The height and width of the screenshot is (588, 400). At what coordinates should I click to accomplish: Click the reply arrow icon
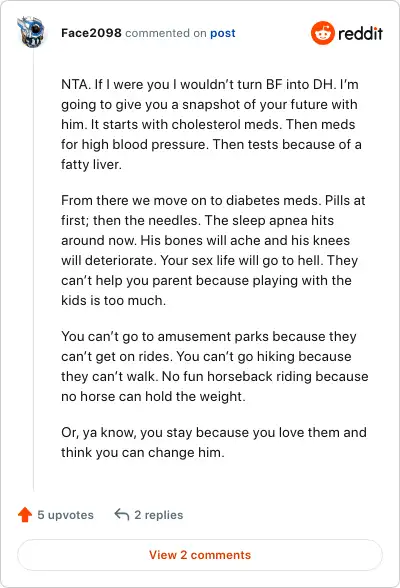[122, 514]
